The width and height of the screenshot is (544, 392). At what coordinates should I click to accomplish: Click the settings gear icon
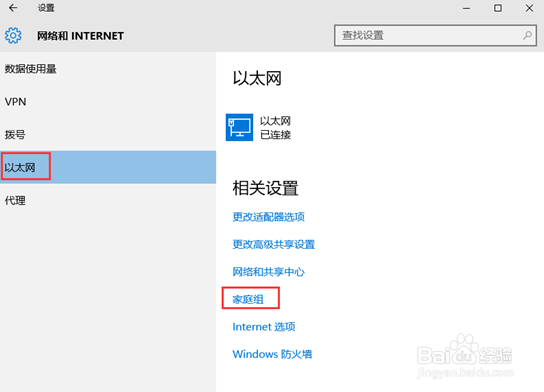(13, 35)
